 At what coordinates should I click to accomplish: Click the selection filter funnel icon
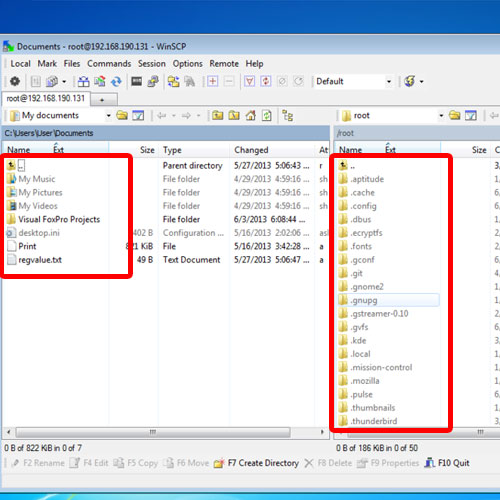point(250,81)
